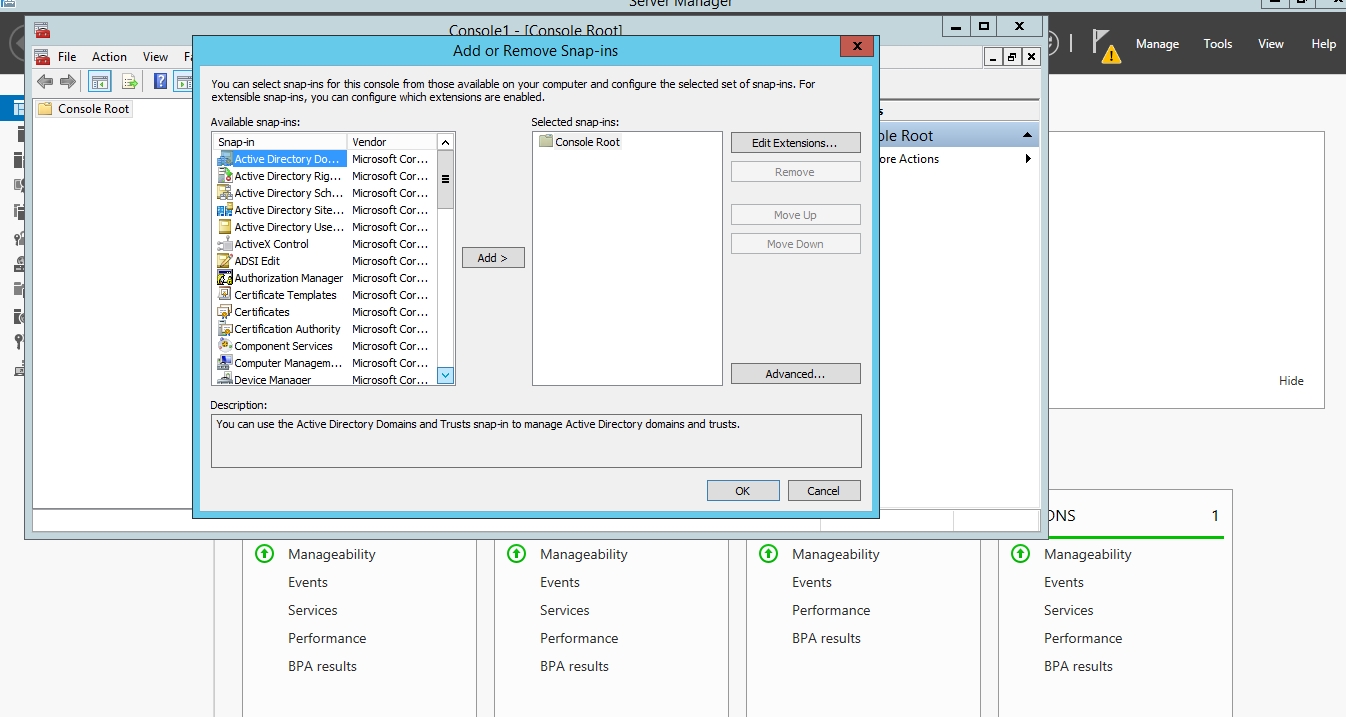The height and width of the screenshot is (717, 1346).
Task: Click the Hide link in Server Manager
Action: [x=1291, y=381]
